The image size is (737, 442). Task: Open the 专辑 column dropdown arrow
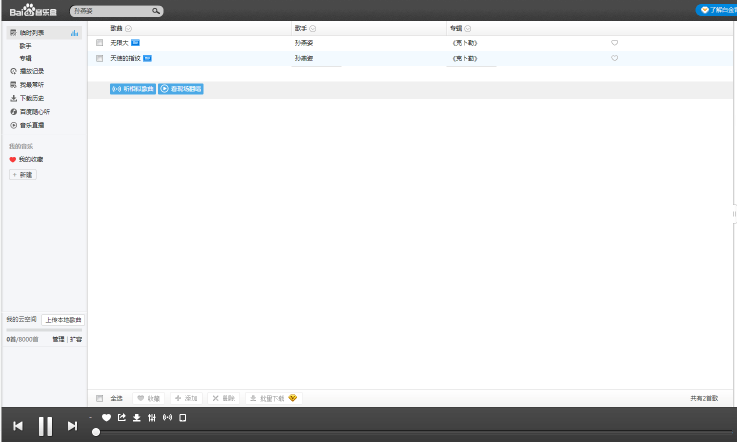pos(467,29)
